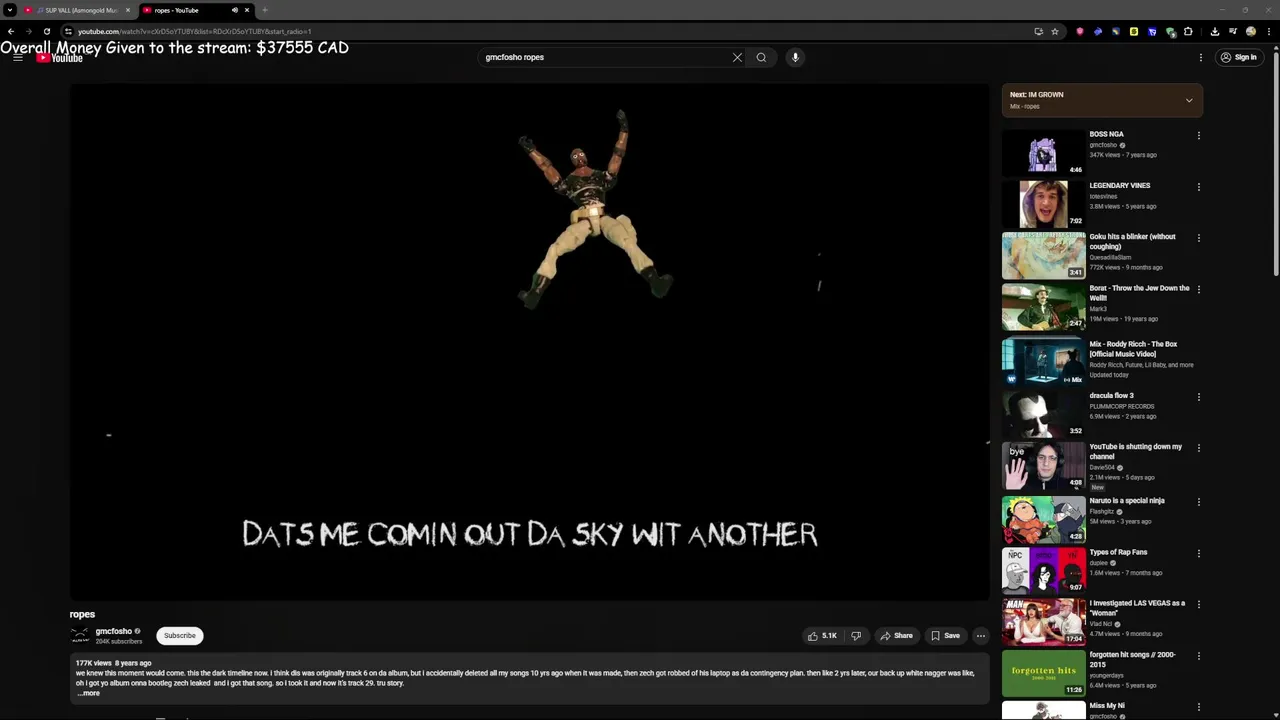
Task: Switch to SUP YALL Asmongold tab
Action: (76, 10)
